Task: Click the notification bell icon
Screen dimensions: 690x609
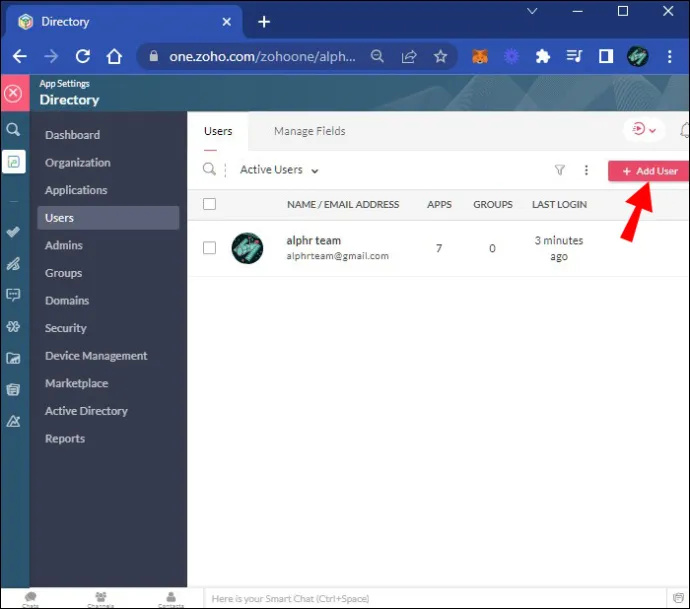Action: click(685, 130)
